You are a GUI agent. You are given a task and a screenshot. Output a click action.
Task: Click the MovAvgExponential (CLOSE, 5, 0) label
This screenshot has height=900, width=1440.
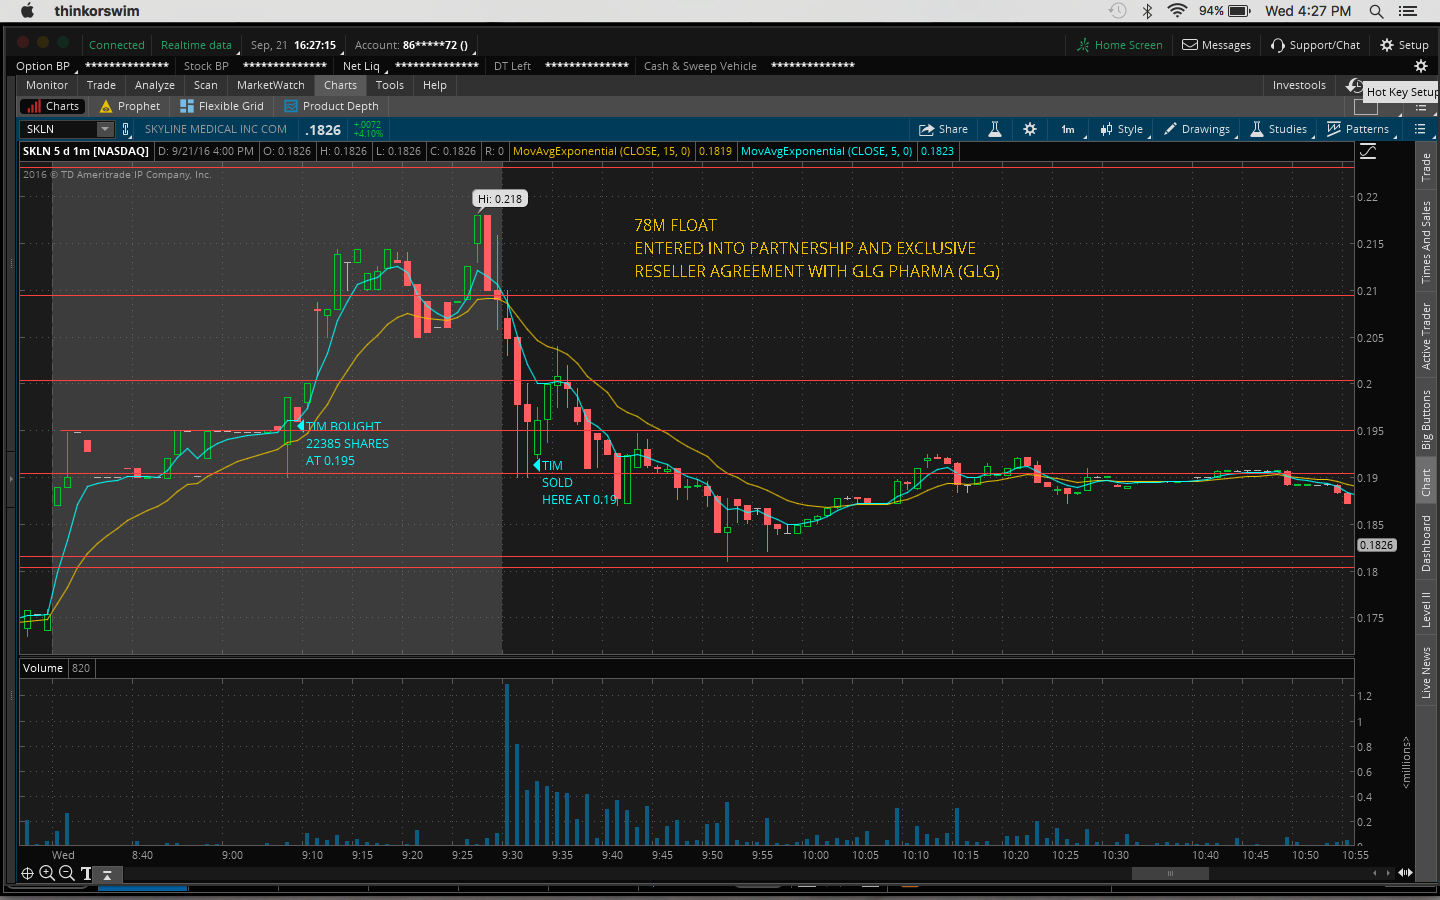click(x=826, y=151)
